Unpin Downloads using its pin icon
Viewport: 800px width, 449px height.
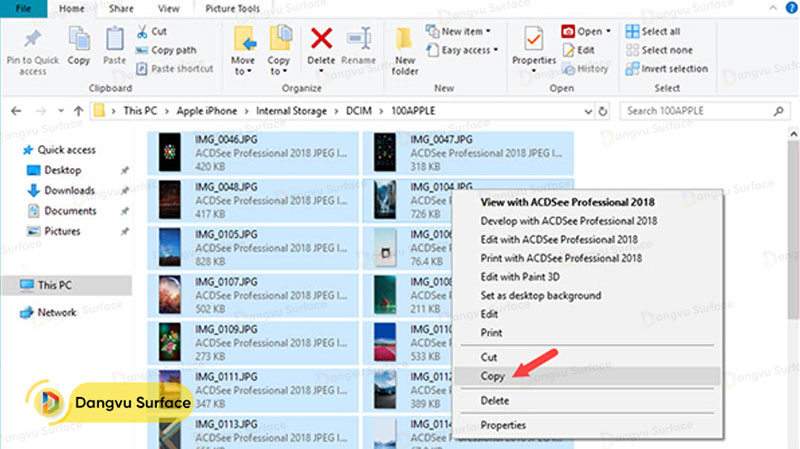click(124, 191)
